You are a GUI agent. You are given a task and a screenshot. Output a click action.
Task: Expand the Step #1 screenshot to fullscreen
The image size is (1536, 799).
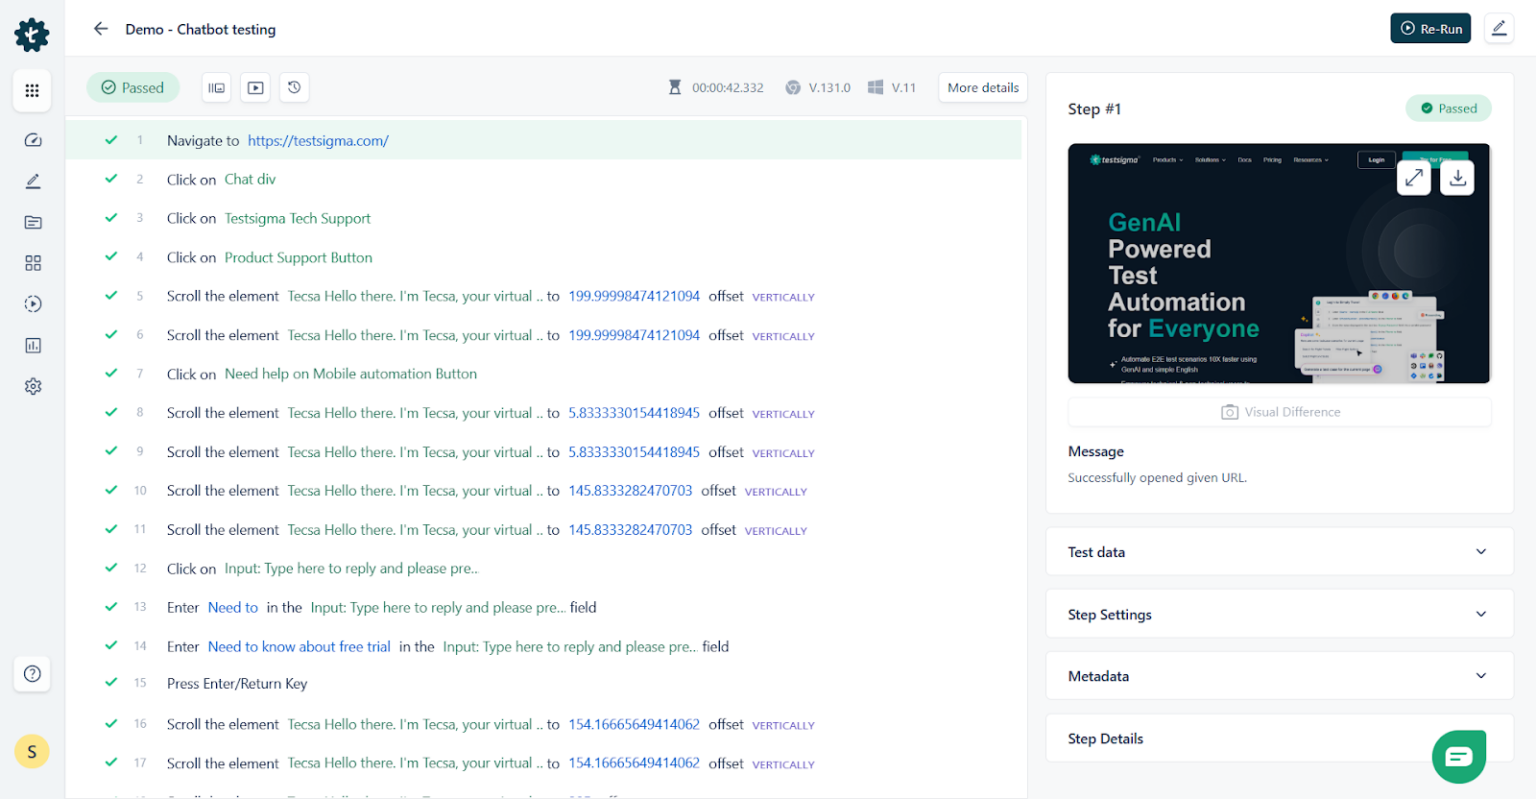click(1414, 177)
